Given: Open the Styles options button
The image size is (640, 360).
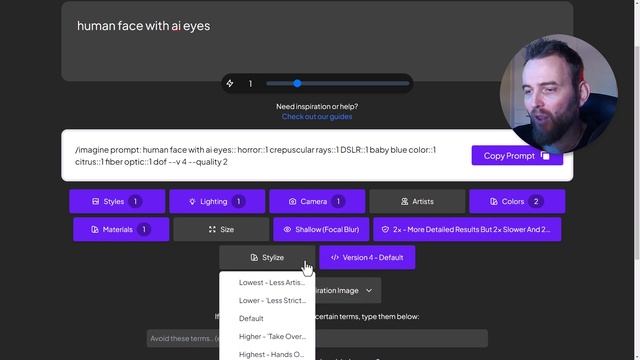Looking at the screenshot, I should pyautogui.click(x=117, y=201).
